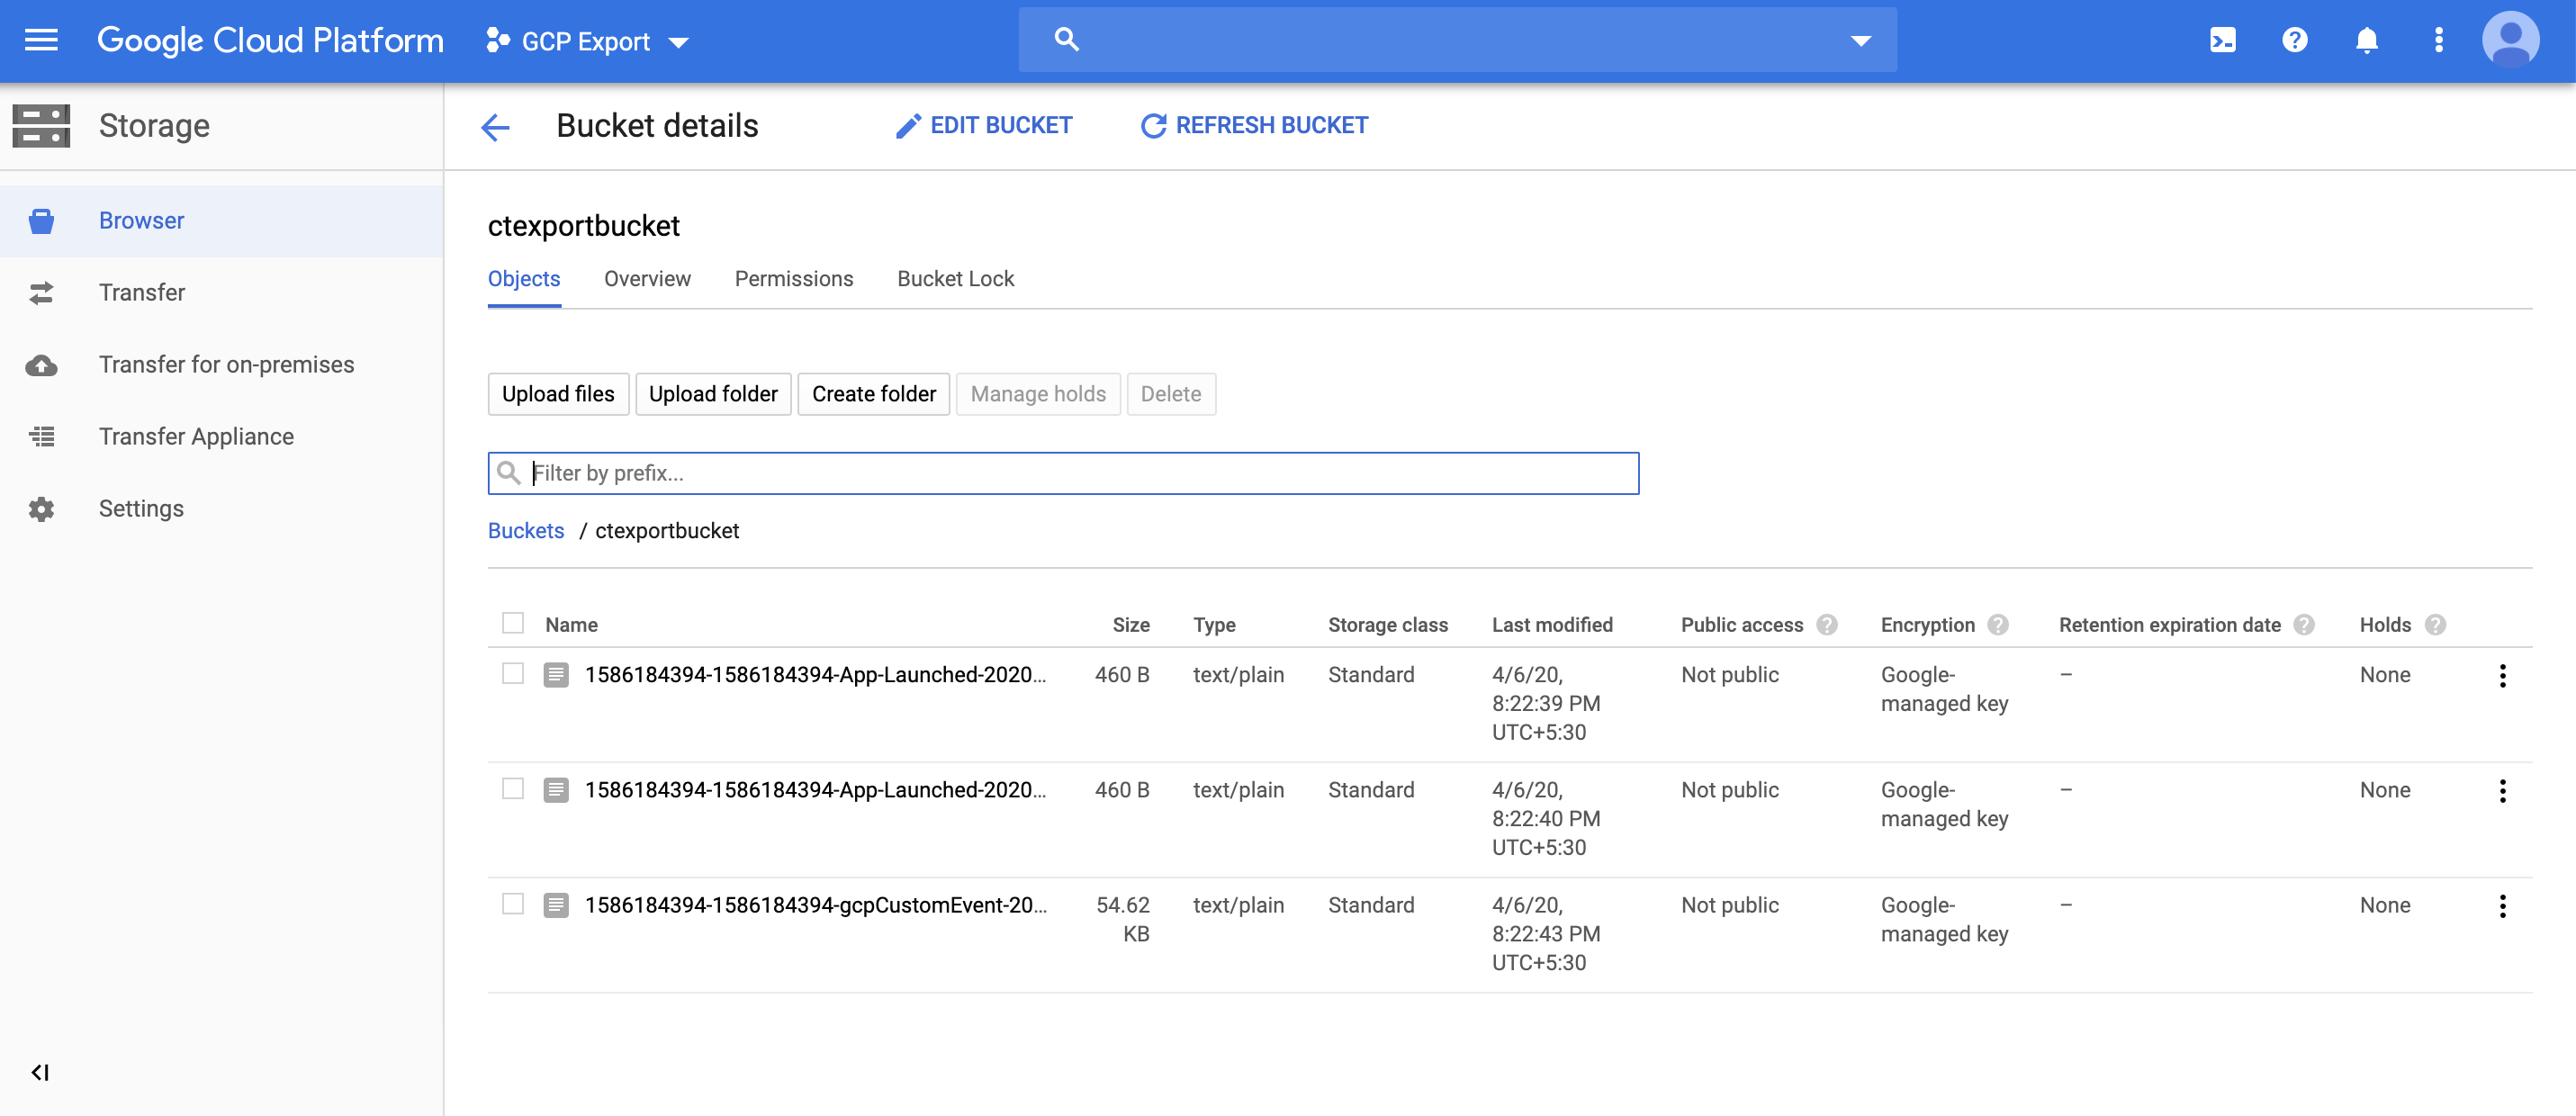Click the Retention expiration date help icon
This screenshot has height=1116, width=2576.
[2304, 625]
